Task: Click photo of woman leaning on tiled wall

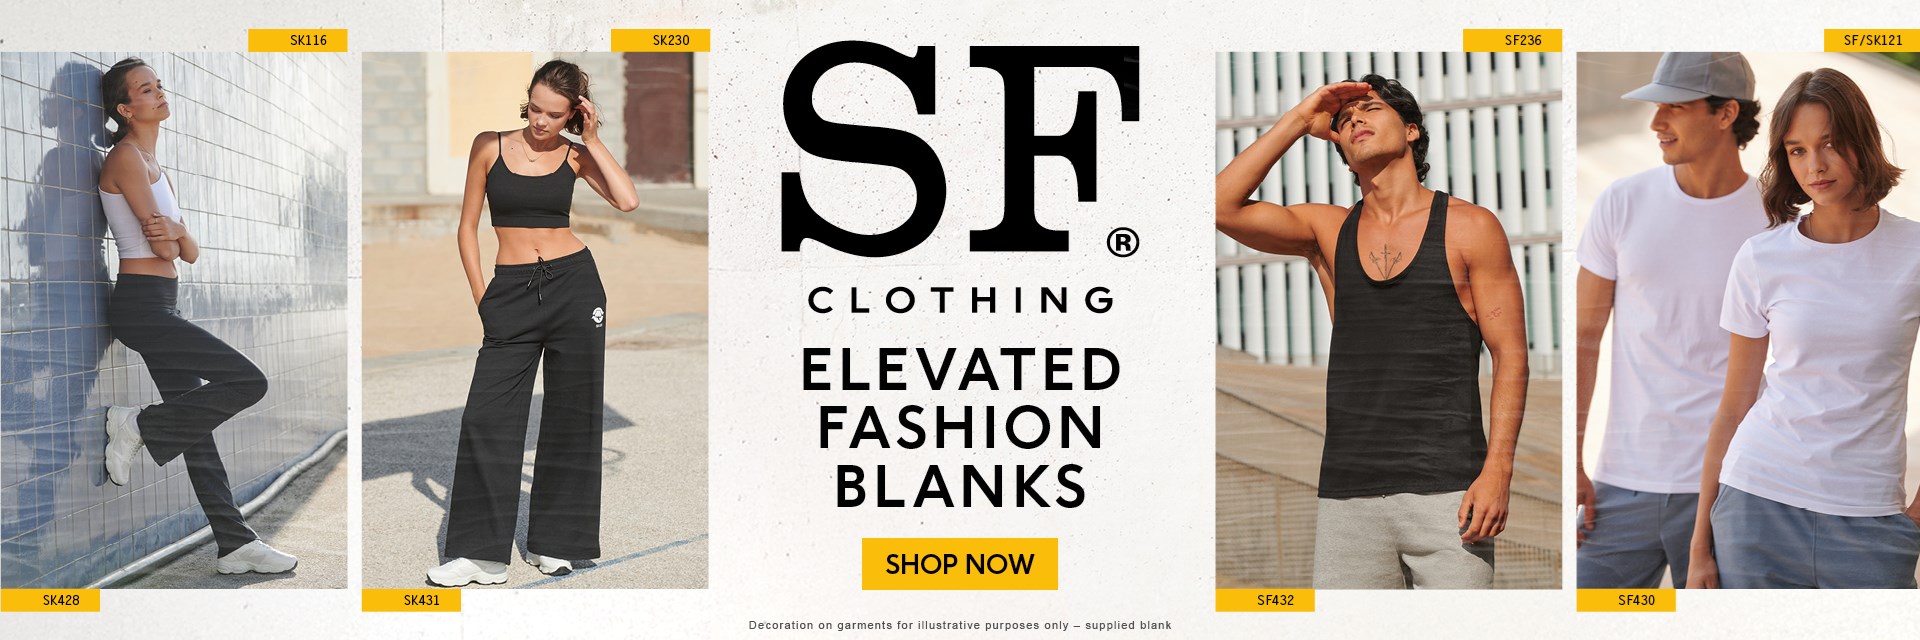Action: [174, 320]
